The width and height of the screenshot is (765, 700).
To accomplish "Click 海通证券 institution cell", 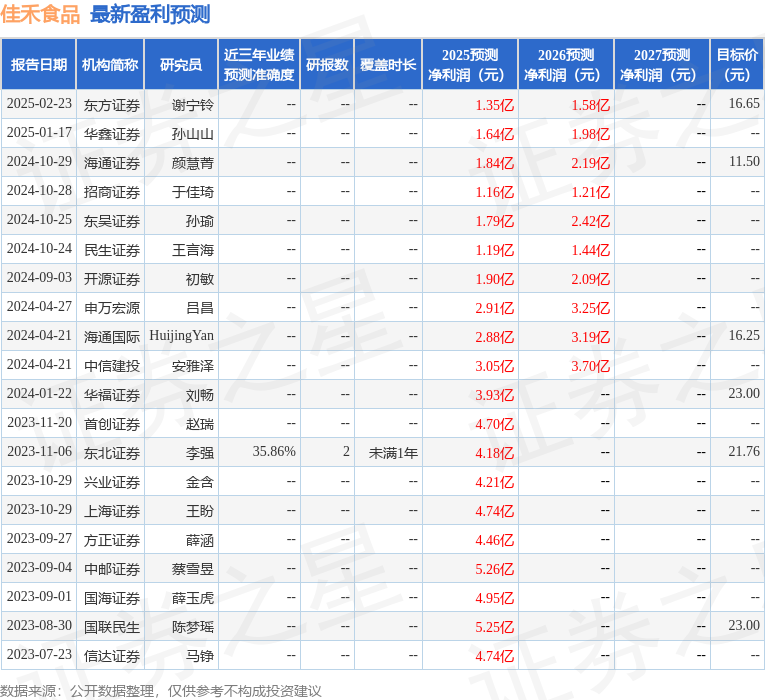I will click(112, 163).
